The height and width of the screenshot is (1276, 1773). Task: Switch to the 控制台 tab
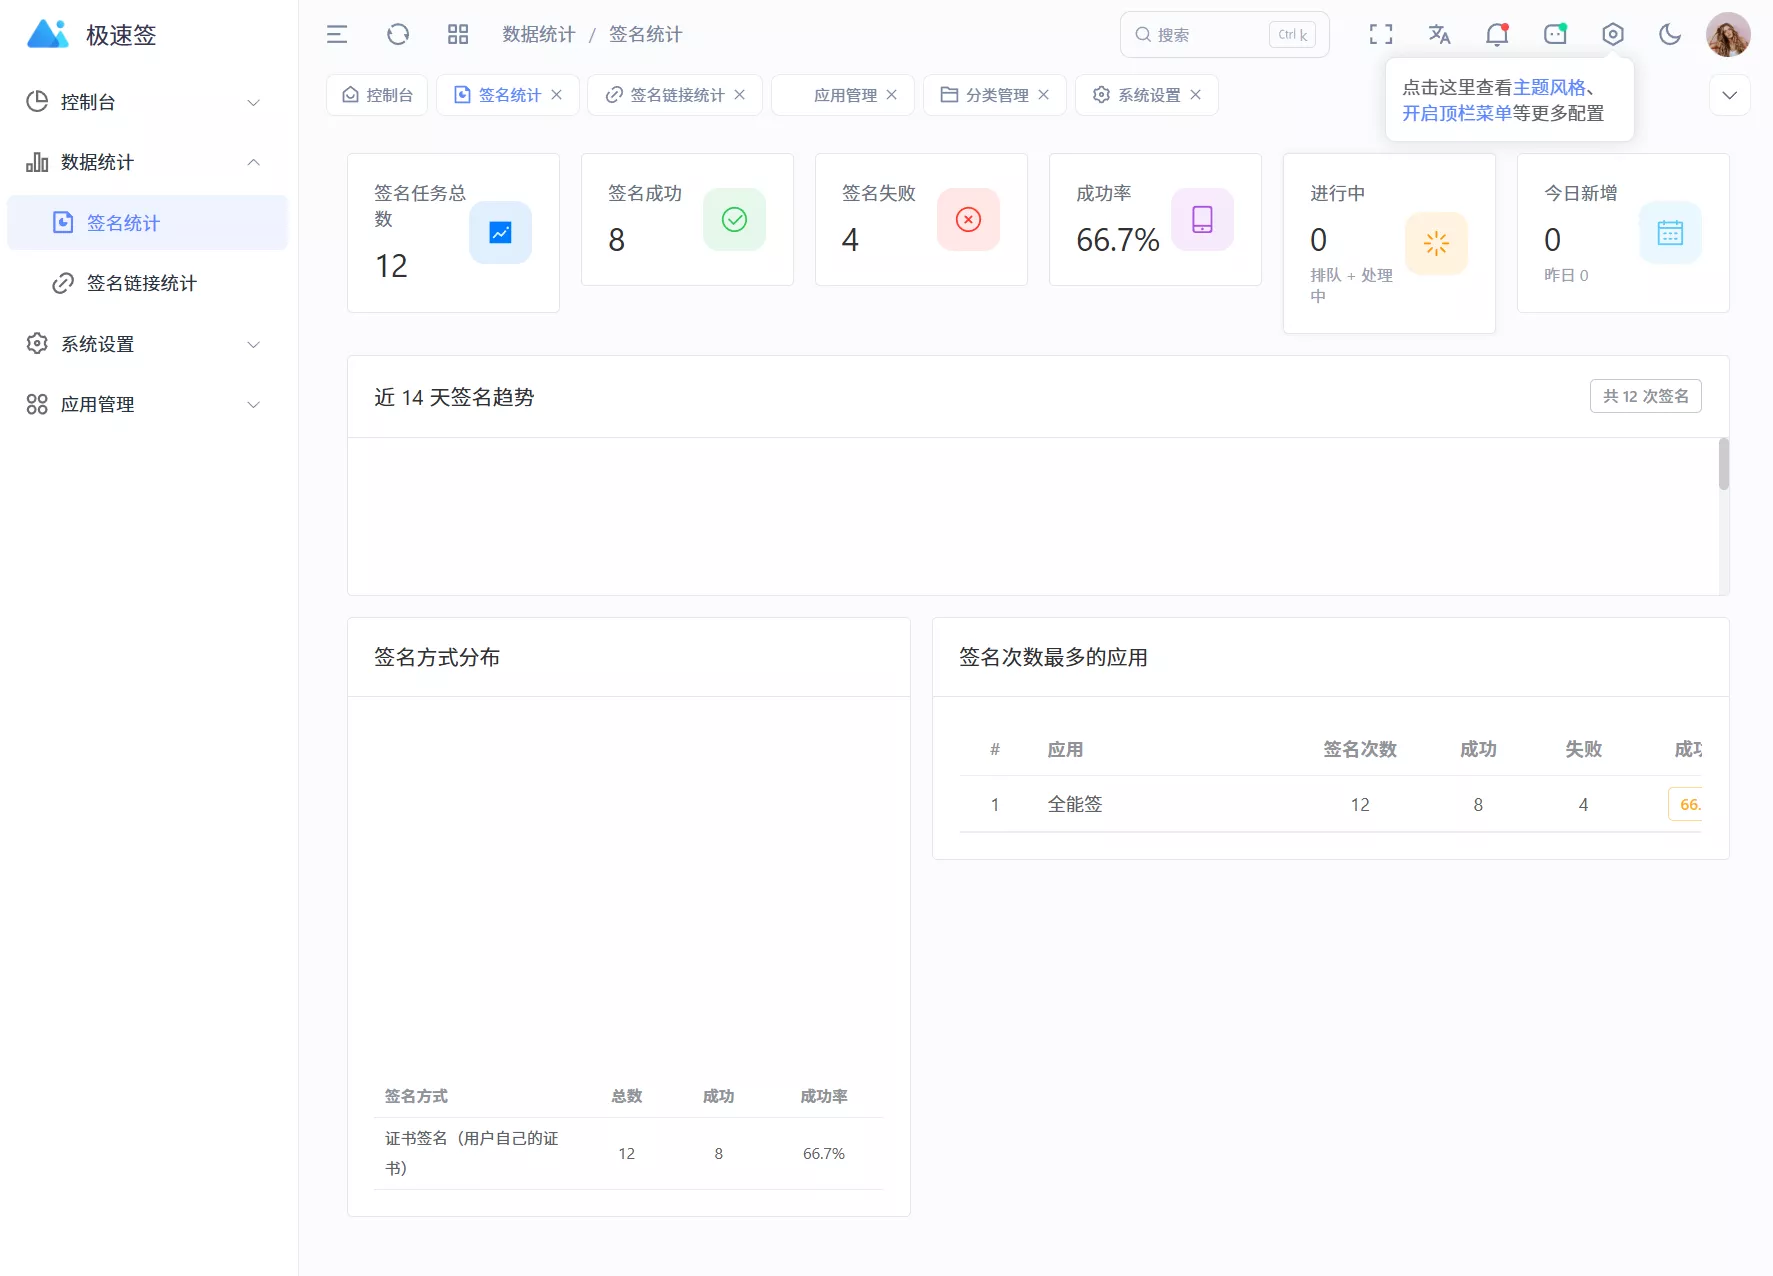(377, 95)
